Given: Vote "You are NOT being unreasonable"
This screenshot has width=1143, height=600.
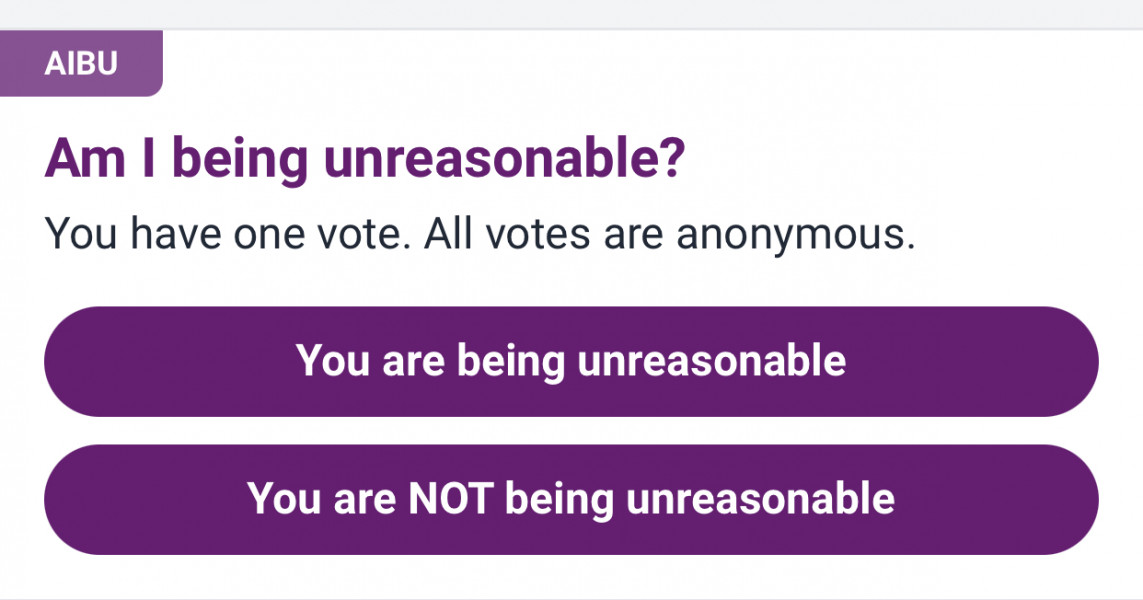Looking at the screenshot, I should (571, 499).
